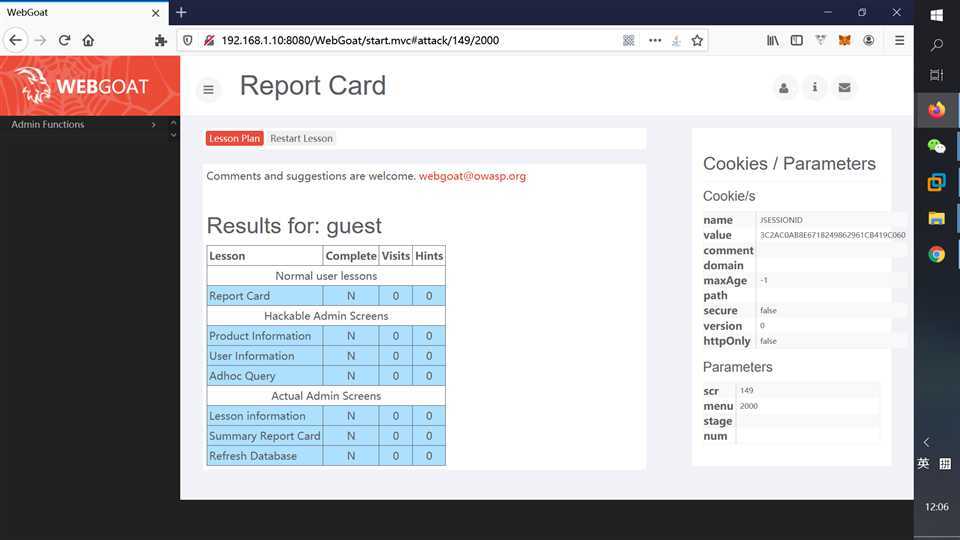Click the menu parameter value 2000
The width and height of the screenshot is (960, 540).
pos(748,406)
